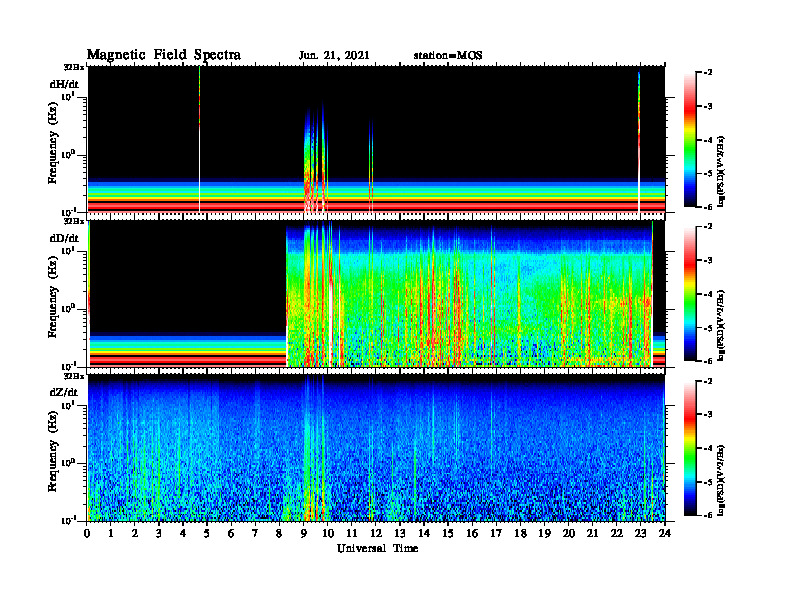Click the 10^1 frequency tick of dD/dt panel

pos(68,250)
